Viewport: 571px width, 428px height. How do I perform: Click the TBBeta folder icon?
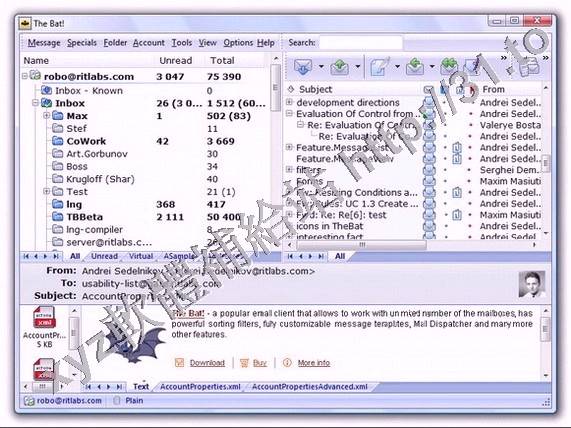58,216
